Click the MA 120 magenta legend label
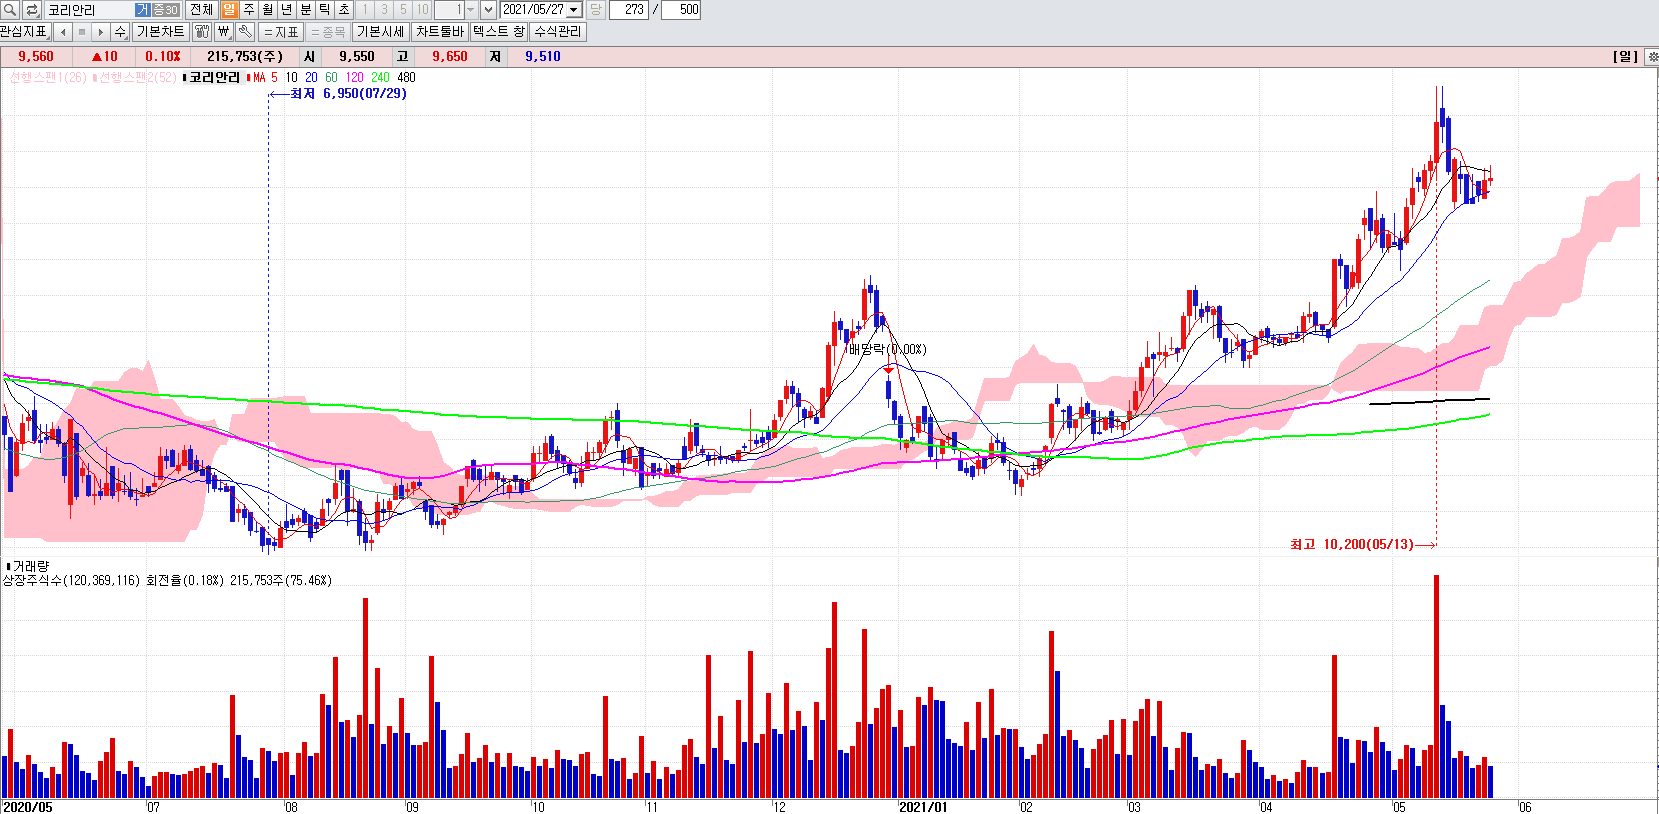The height and width of the screenshot is (814, 1659). click(x=354, y=77)
